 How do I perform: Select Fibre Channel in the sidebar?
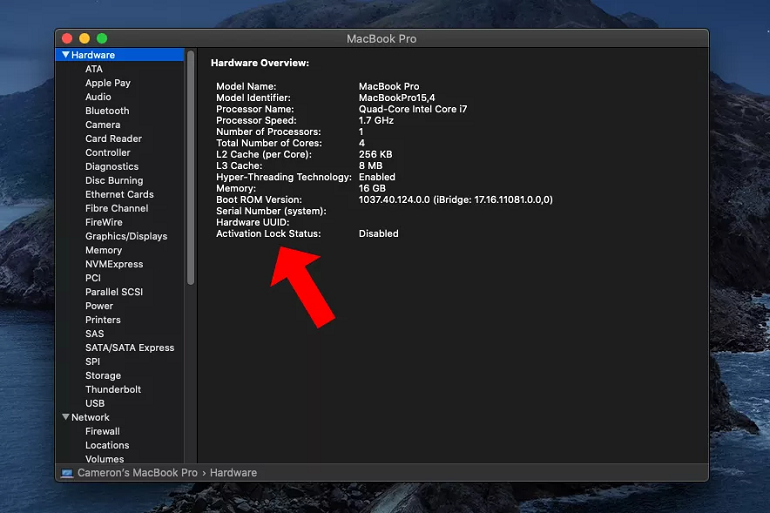tap(116, 208)
